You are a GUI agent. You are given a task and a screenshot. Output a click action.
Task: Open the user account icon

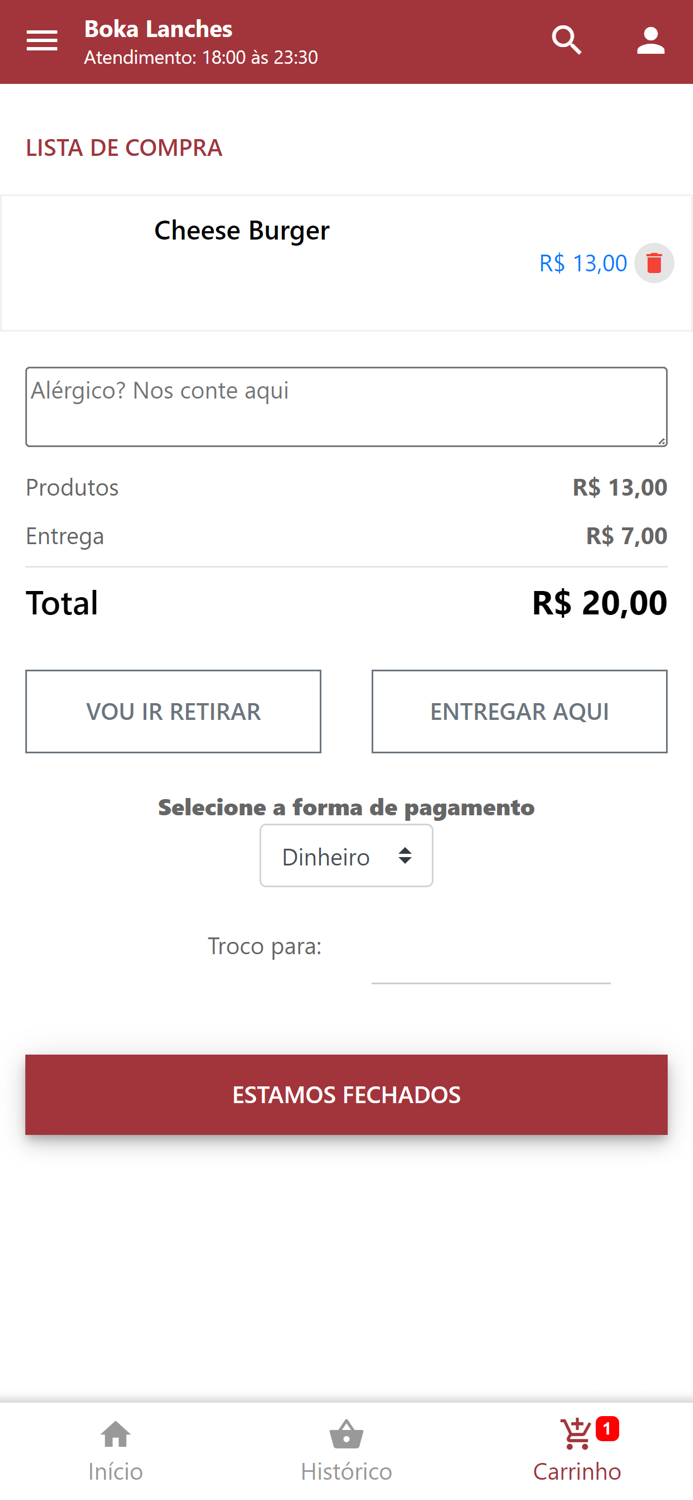click(650, 40)
